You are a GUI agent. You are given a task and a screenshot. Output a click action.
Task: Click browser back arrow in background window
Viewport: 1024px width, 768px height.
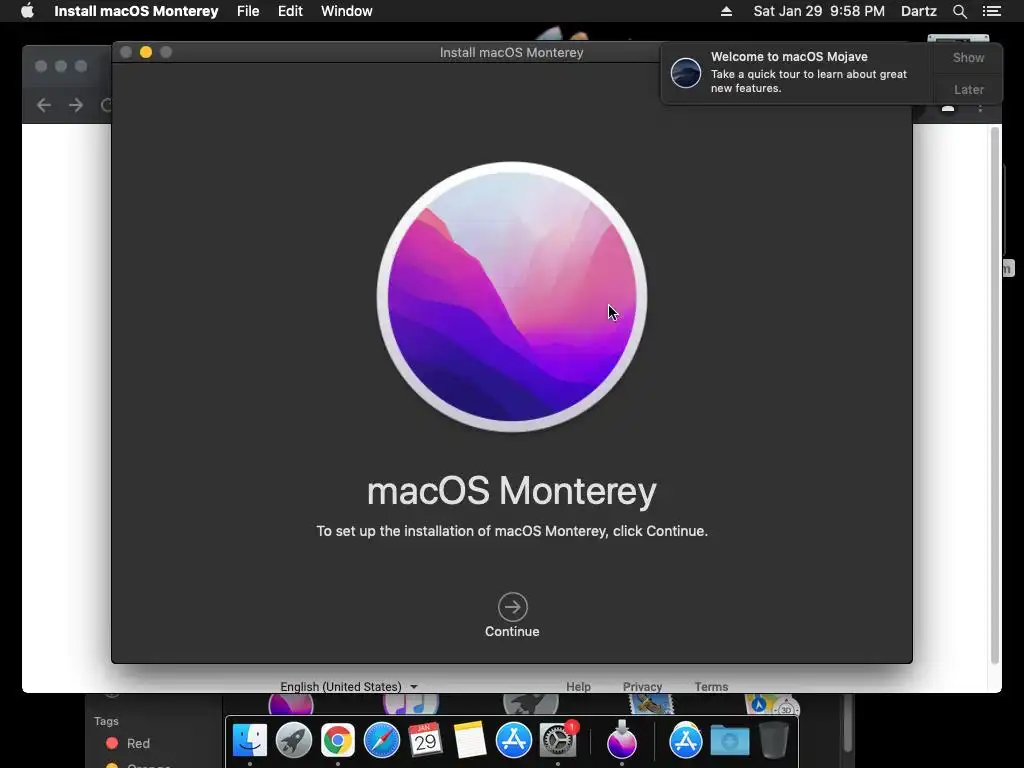[44, 105]
